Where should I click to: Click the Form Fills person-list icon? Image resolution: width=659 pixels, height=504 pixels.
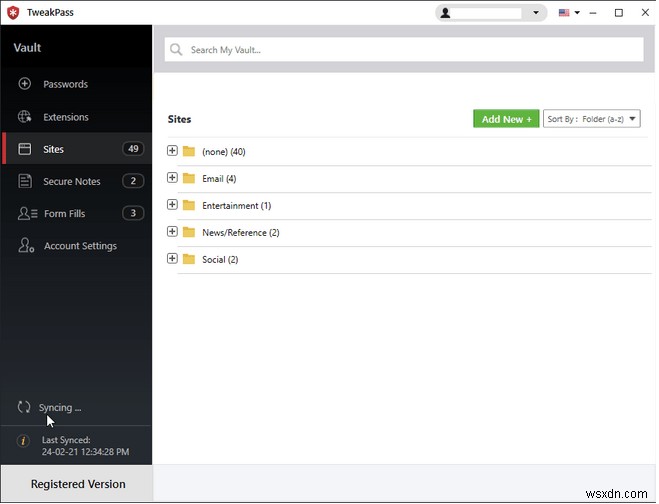(27, 214)
